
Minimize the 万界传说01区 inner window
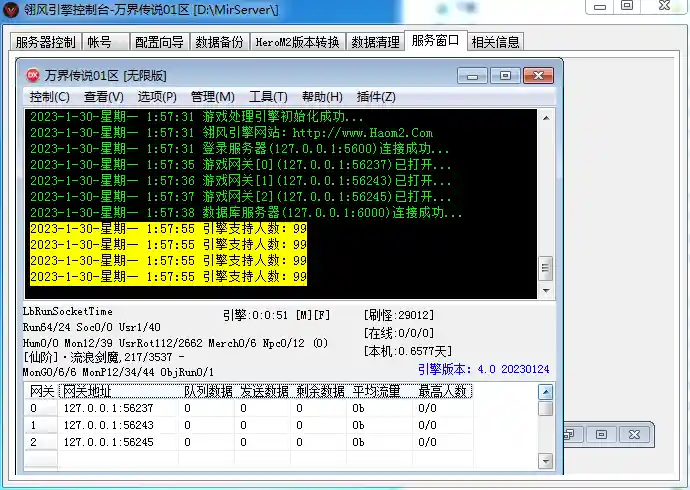tap(472, 76)
